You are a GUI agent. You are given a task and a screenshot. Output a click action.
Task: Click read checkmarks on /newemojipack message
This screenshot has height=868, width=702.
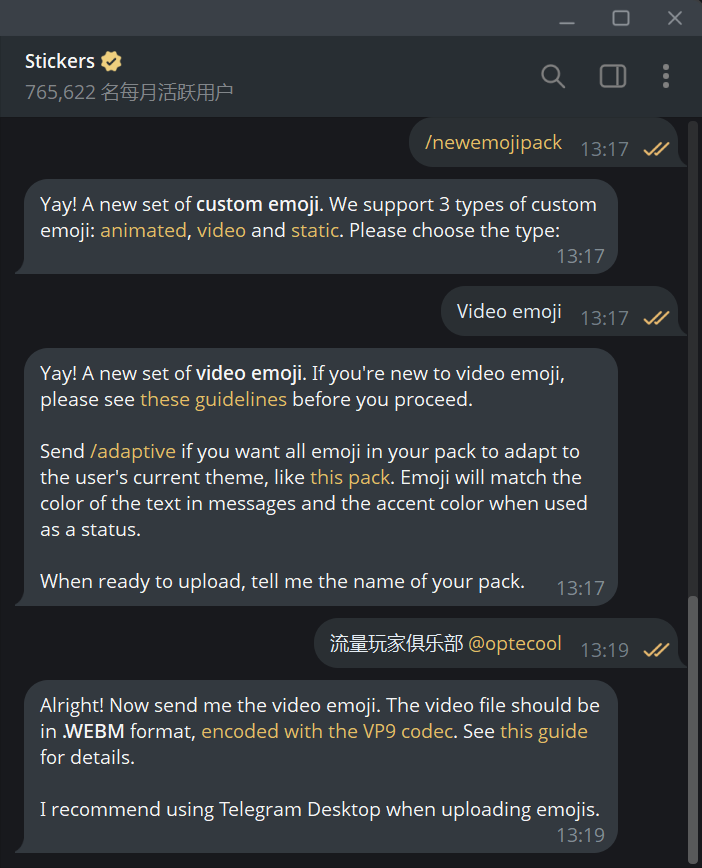(x=656, y=149)
